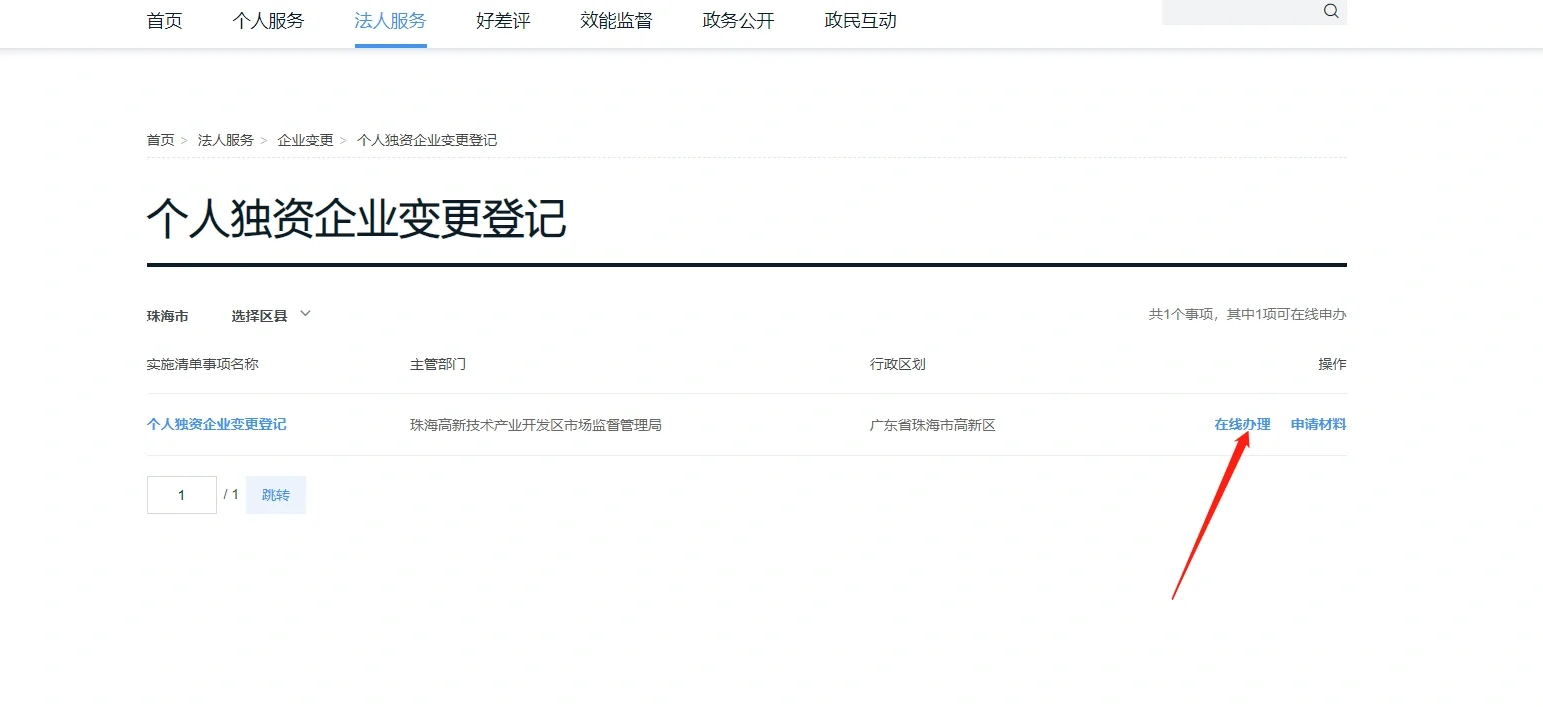1543x707 pixels.
Task: Navigate to the 企业变更 breadcrumb
Action: click(x=305, y=140)
